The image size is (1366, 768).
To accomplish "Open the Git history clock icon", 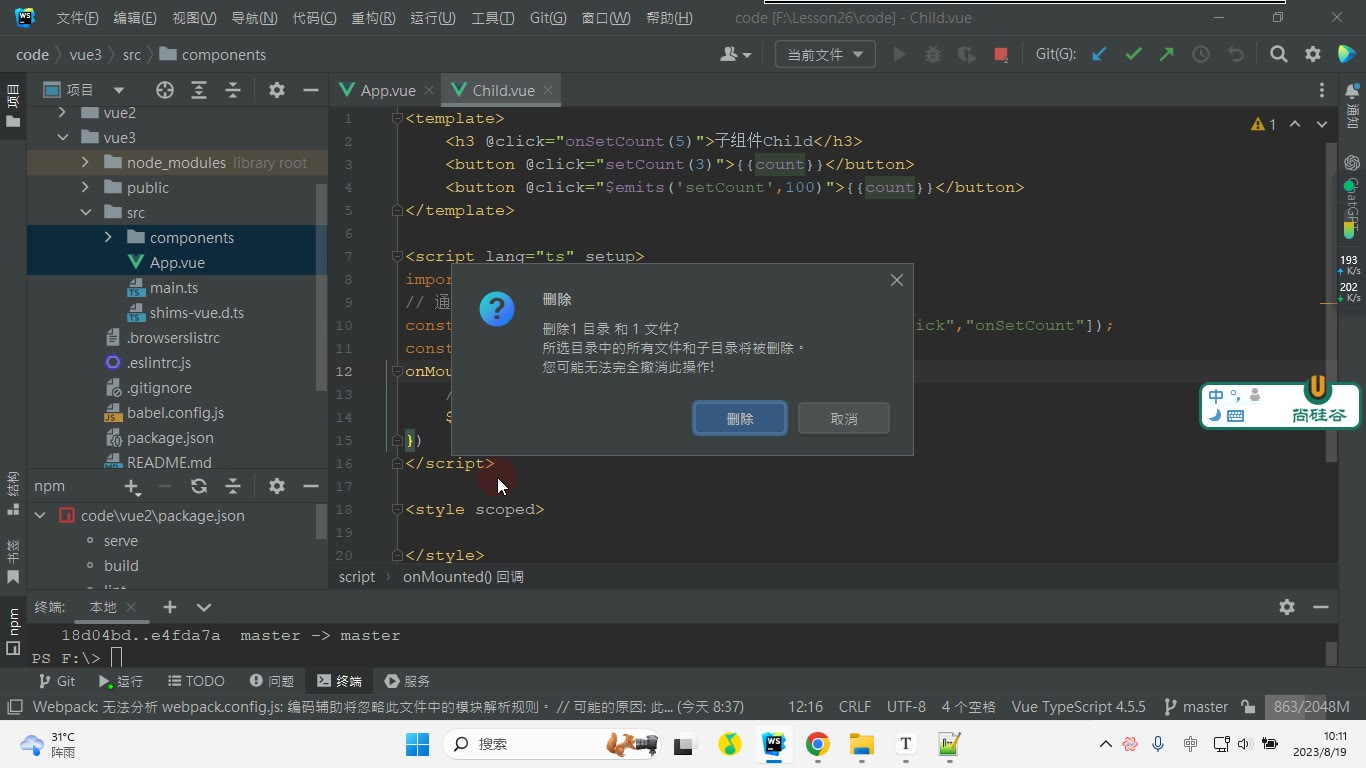I will (x=1201, y=55).
